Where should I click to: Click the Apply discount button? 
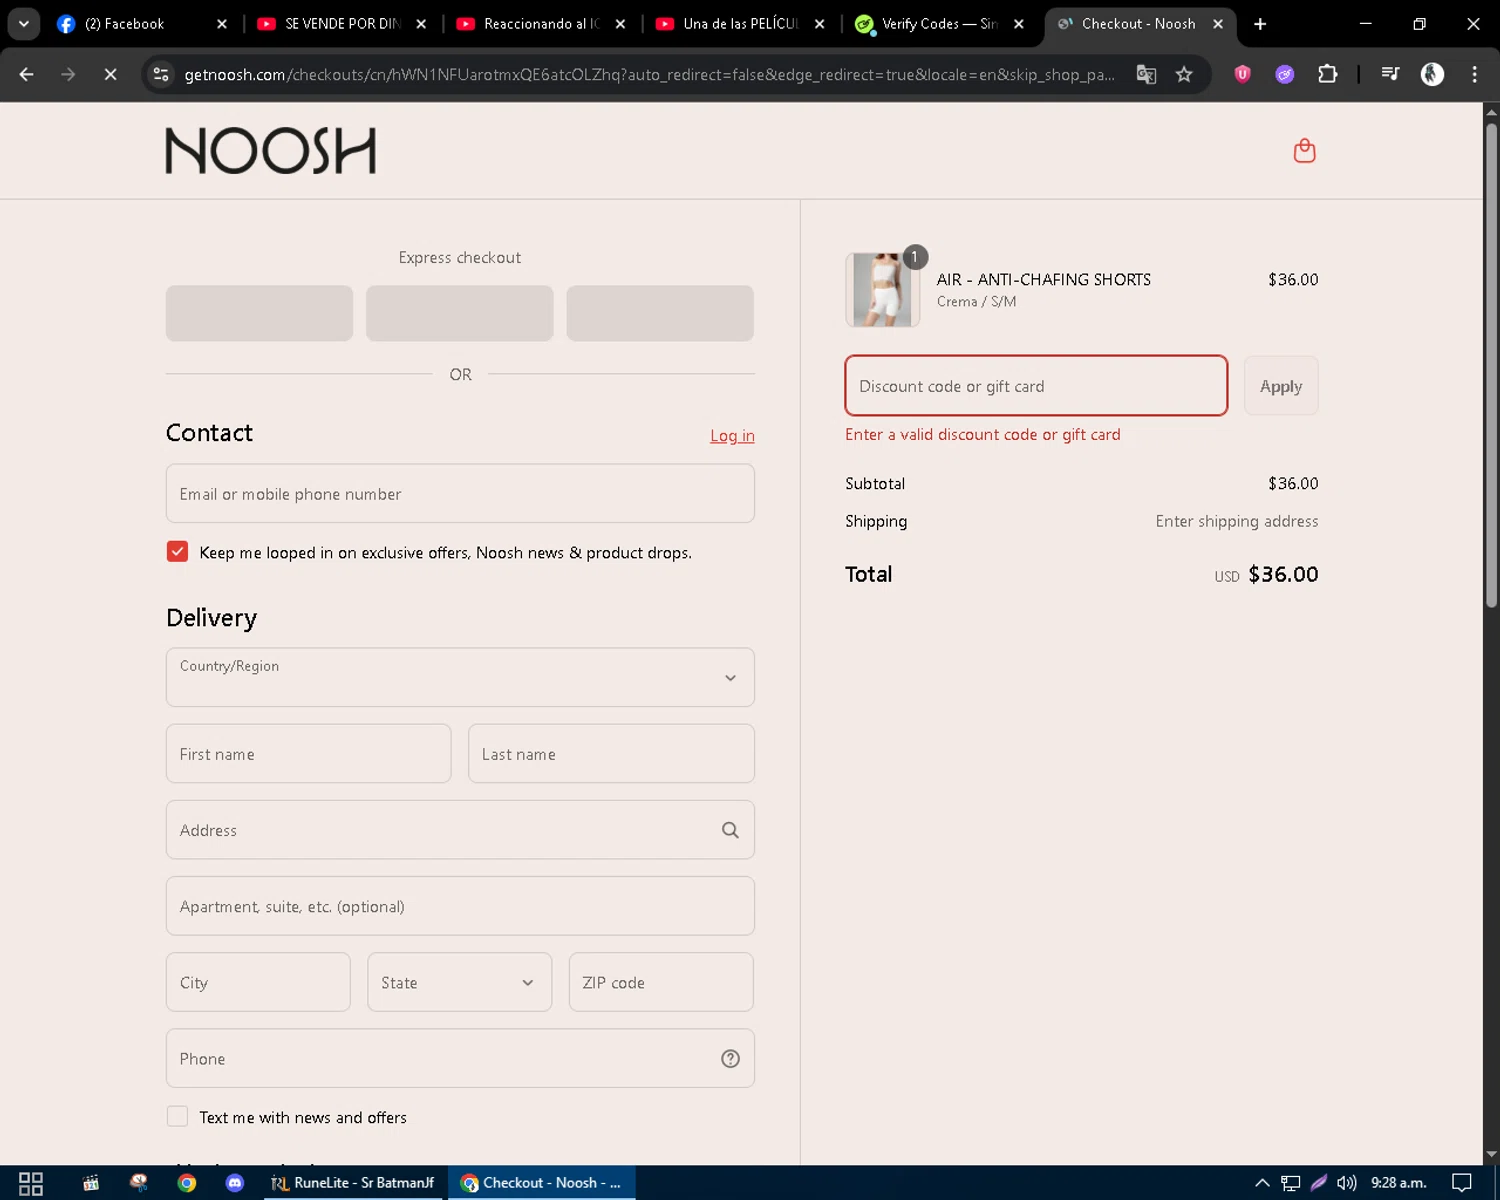click(1281, 386)
